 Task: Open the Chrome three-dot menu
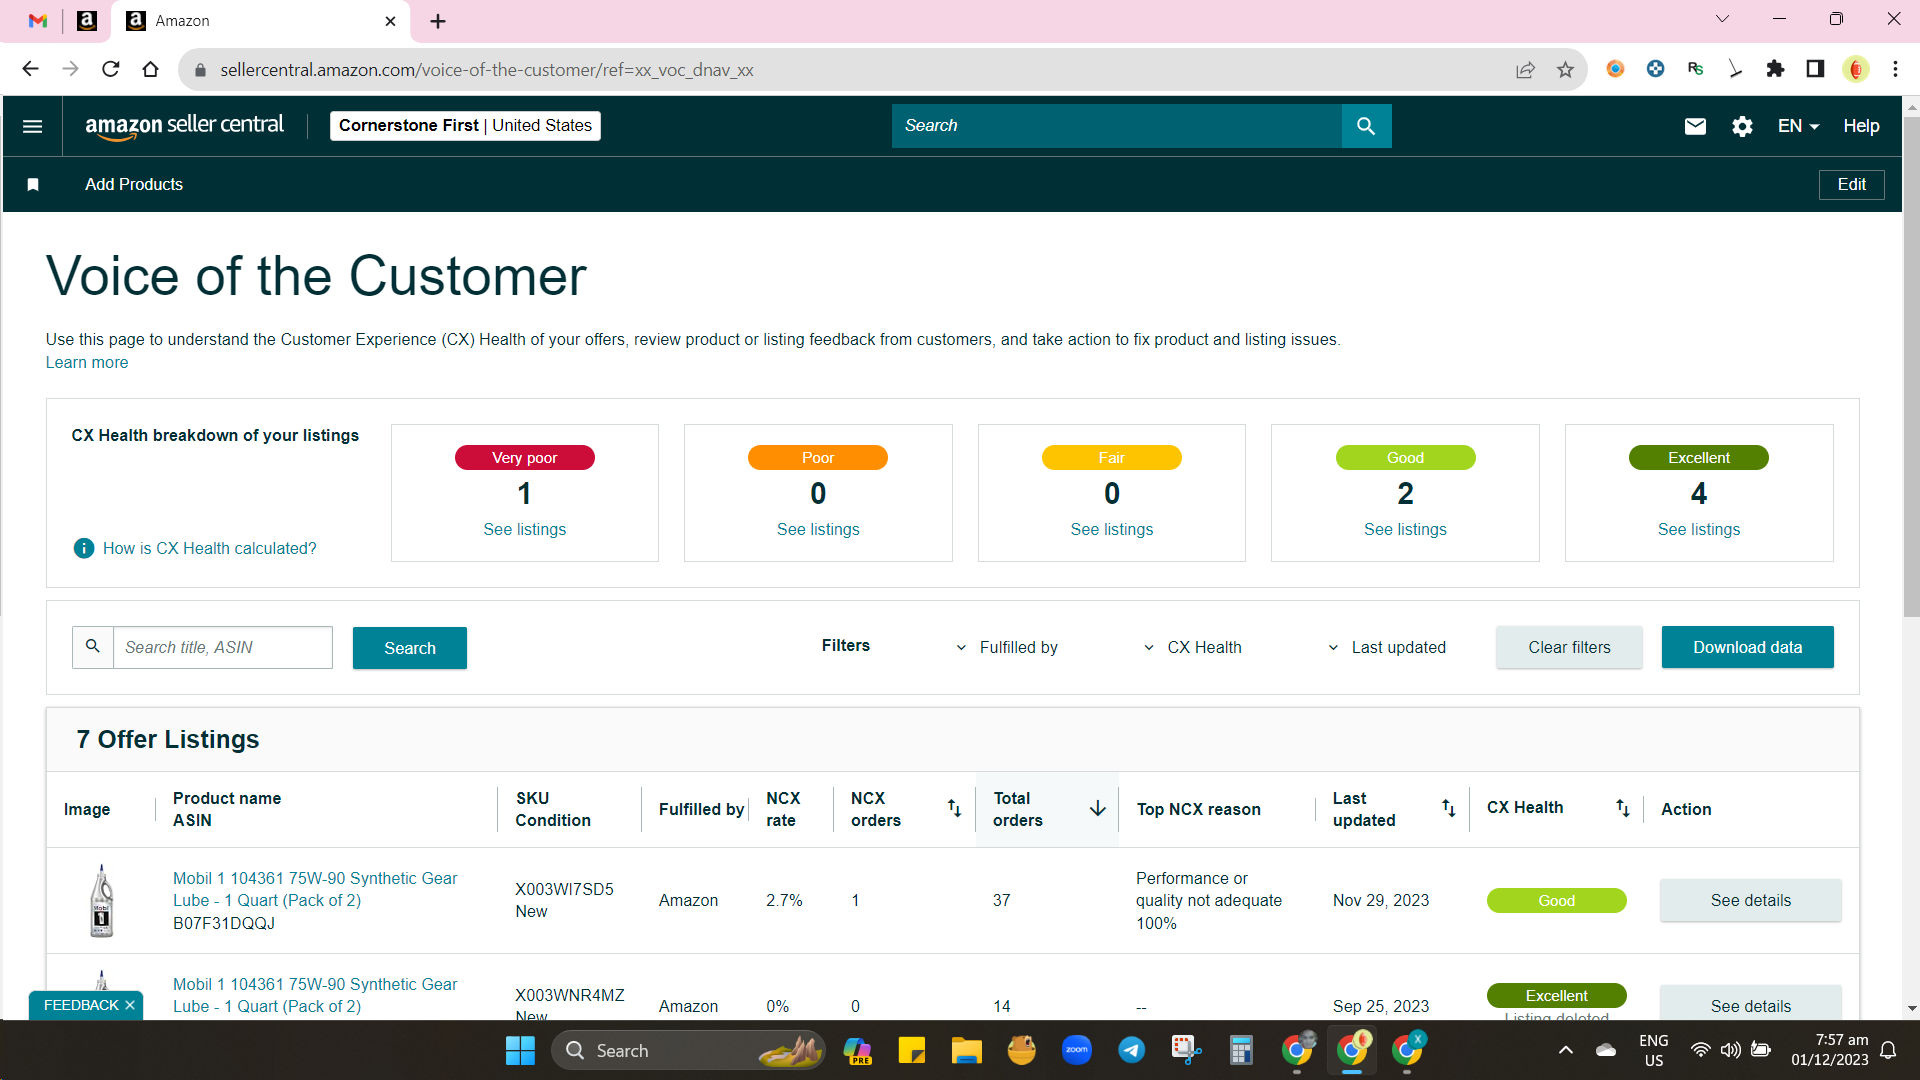1895,69
